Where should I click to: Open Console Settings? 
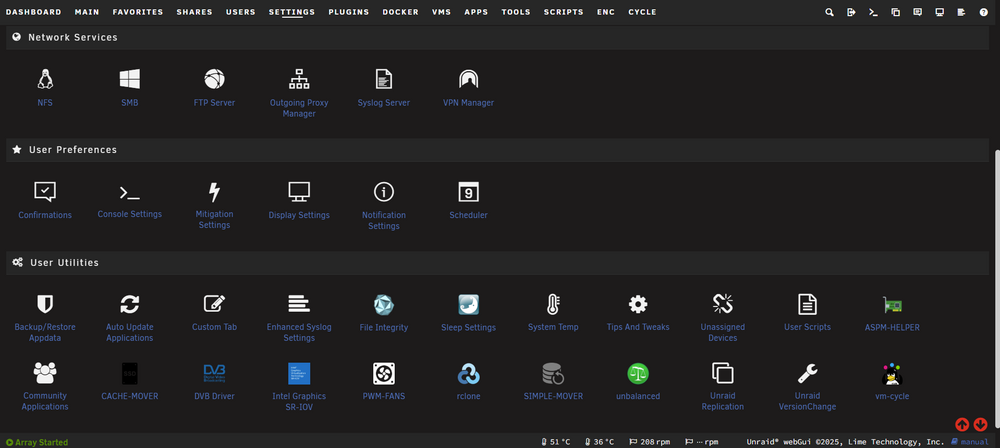(x=129, y=200)
